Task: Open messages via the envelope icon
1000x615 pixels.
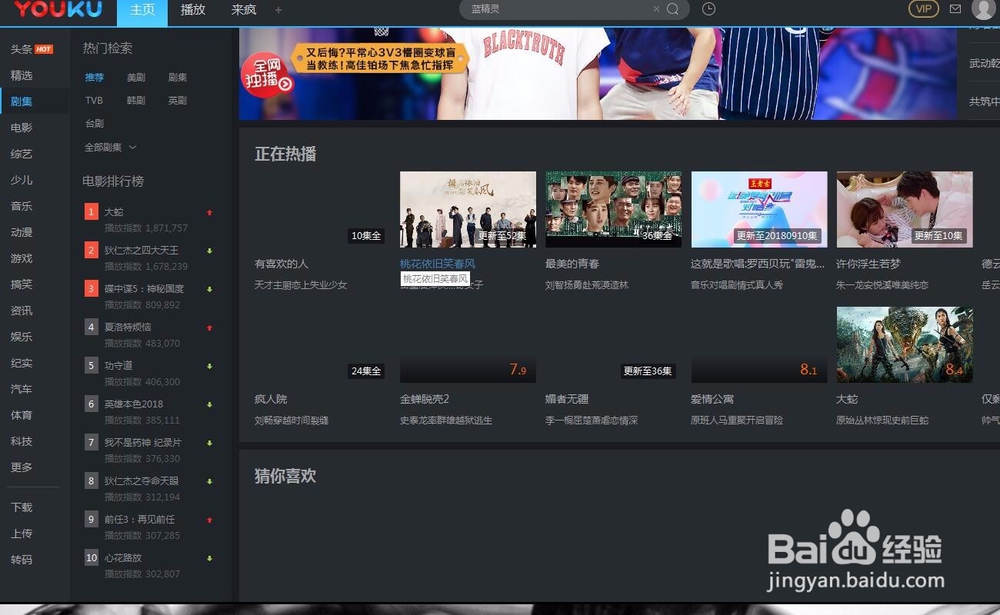Action: point(954,9)
